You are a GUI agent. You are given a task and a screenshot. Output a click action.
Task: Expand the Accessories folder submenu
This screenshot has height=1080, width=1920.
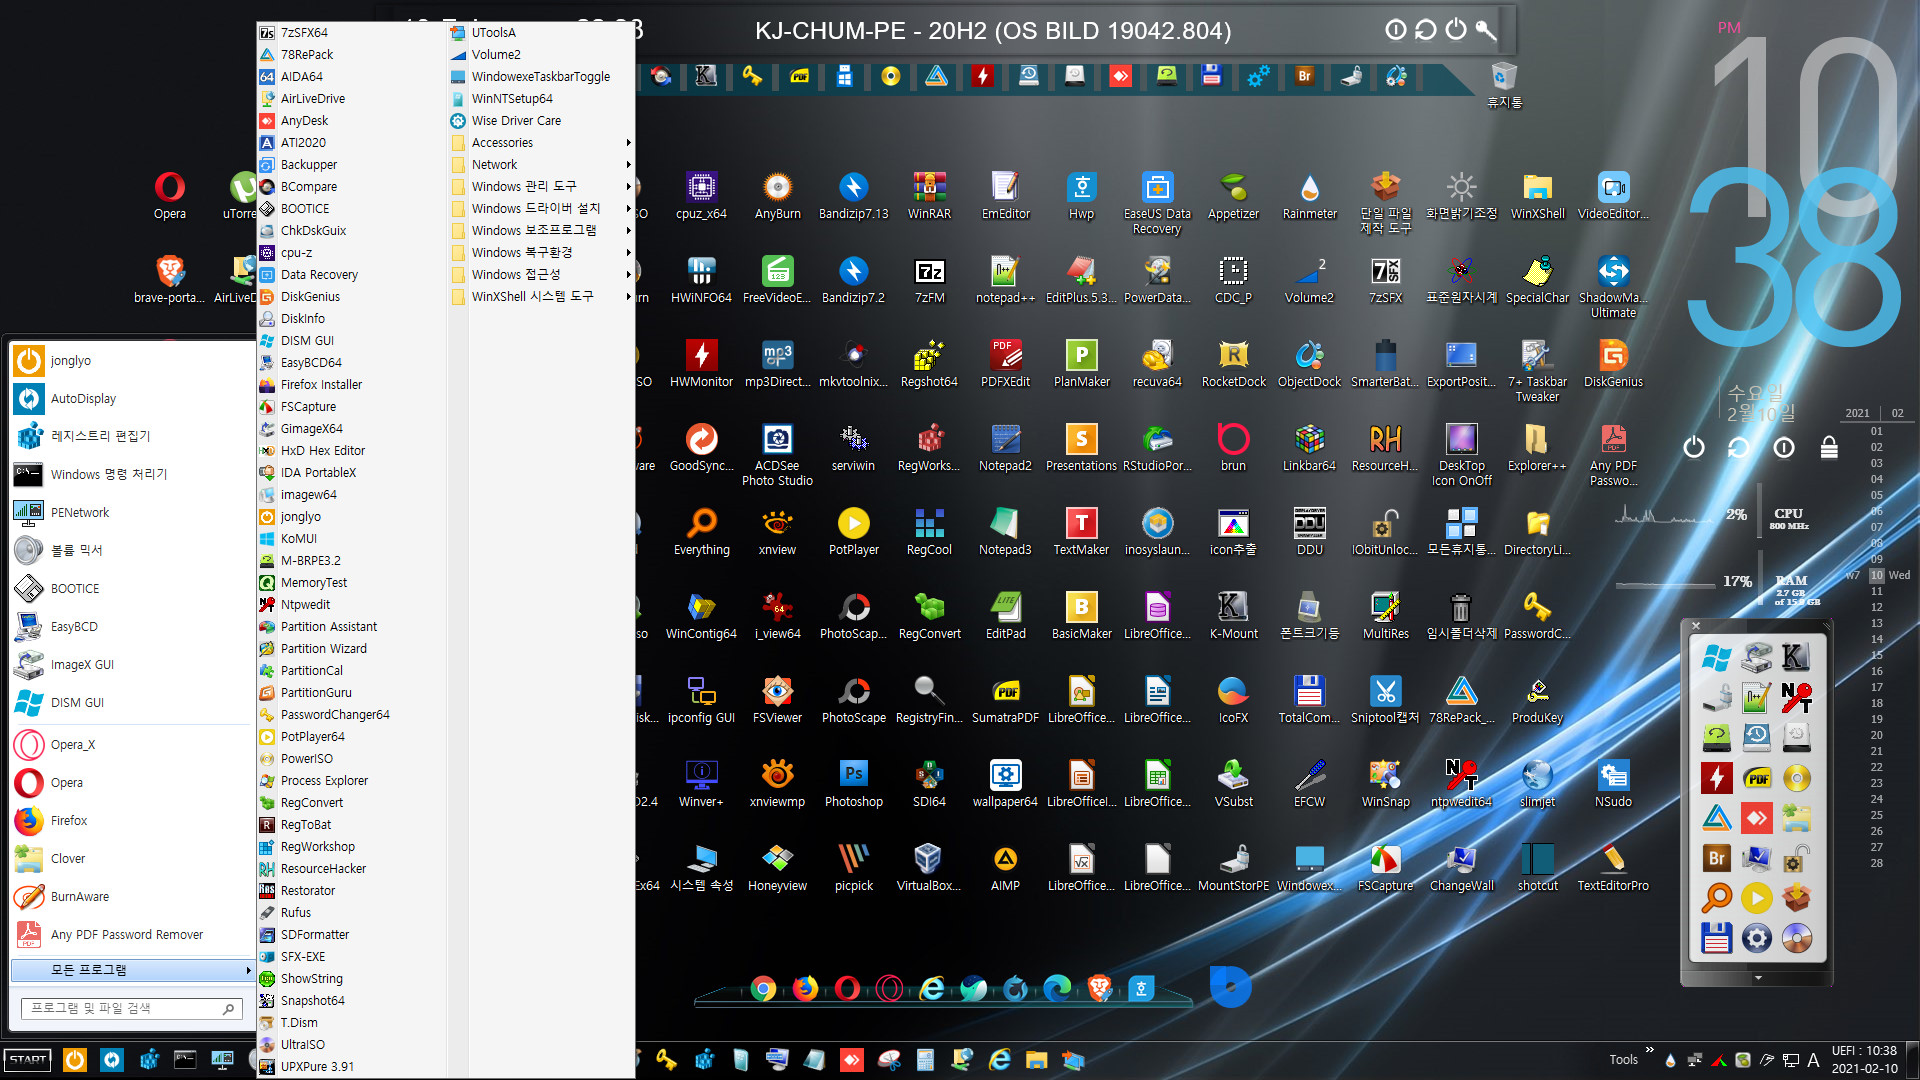541,143
